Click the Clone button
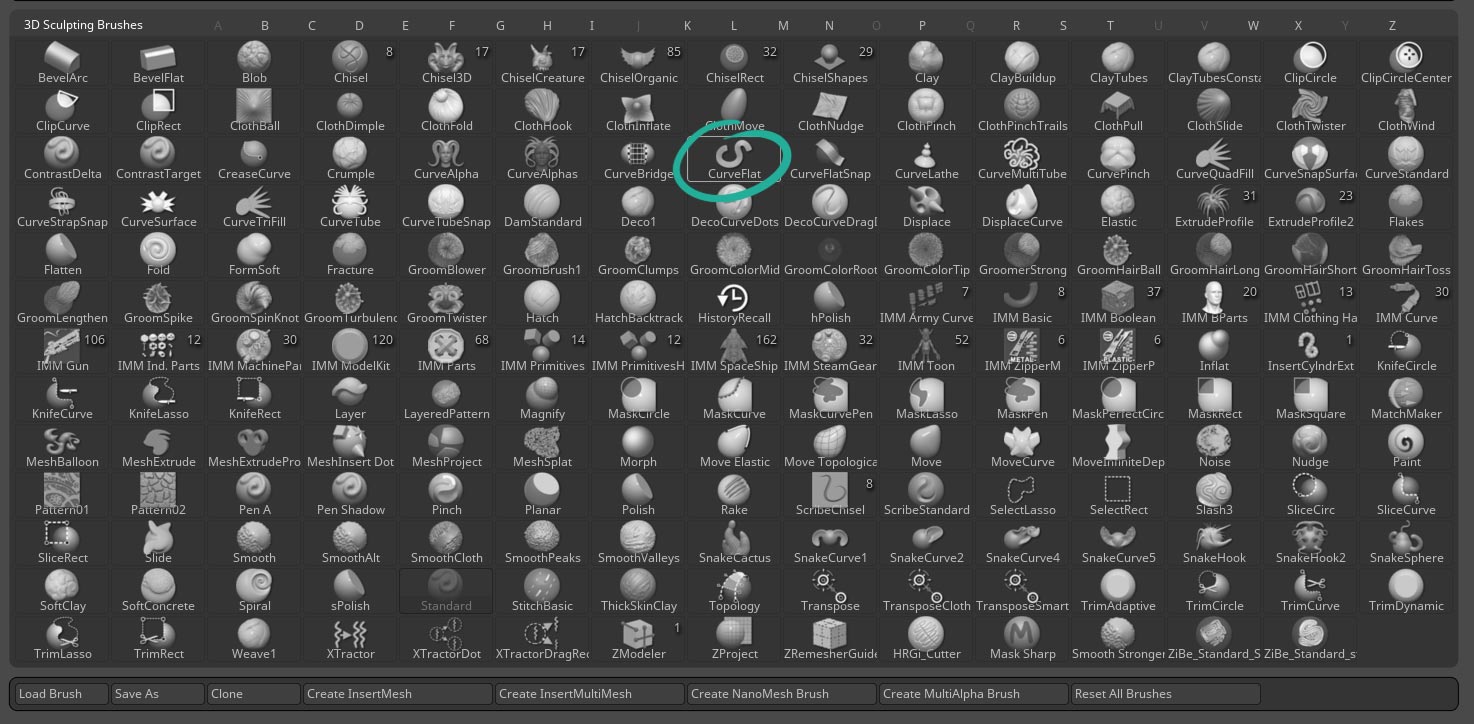Image resolution: width=1474 pixels, height=724 pixels. click(x=254, y=693)
